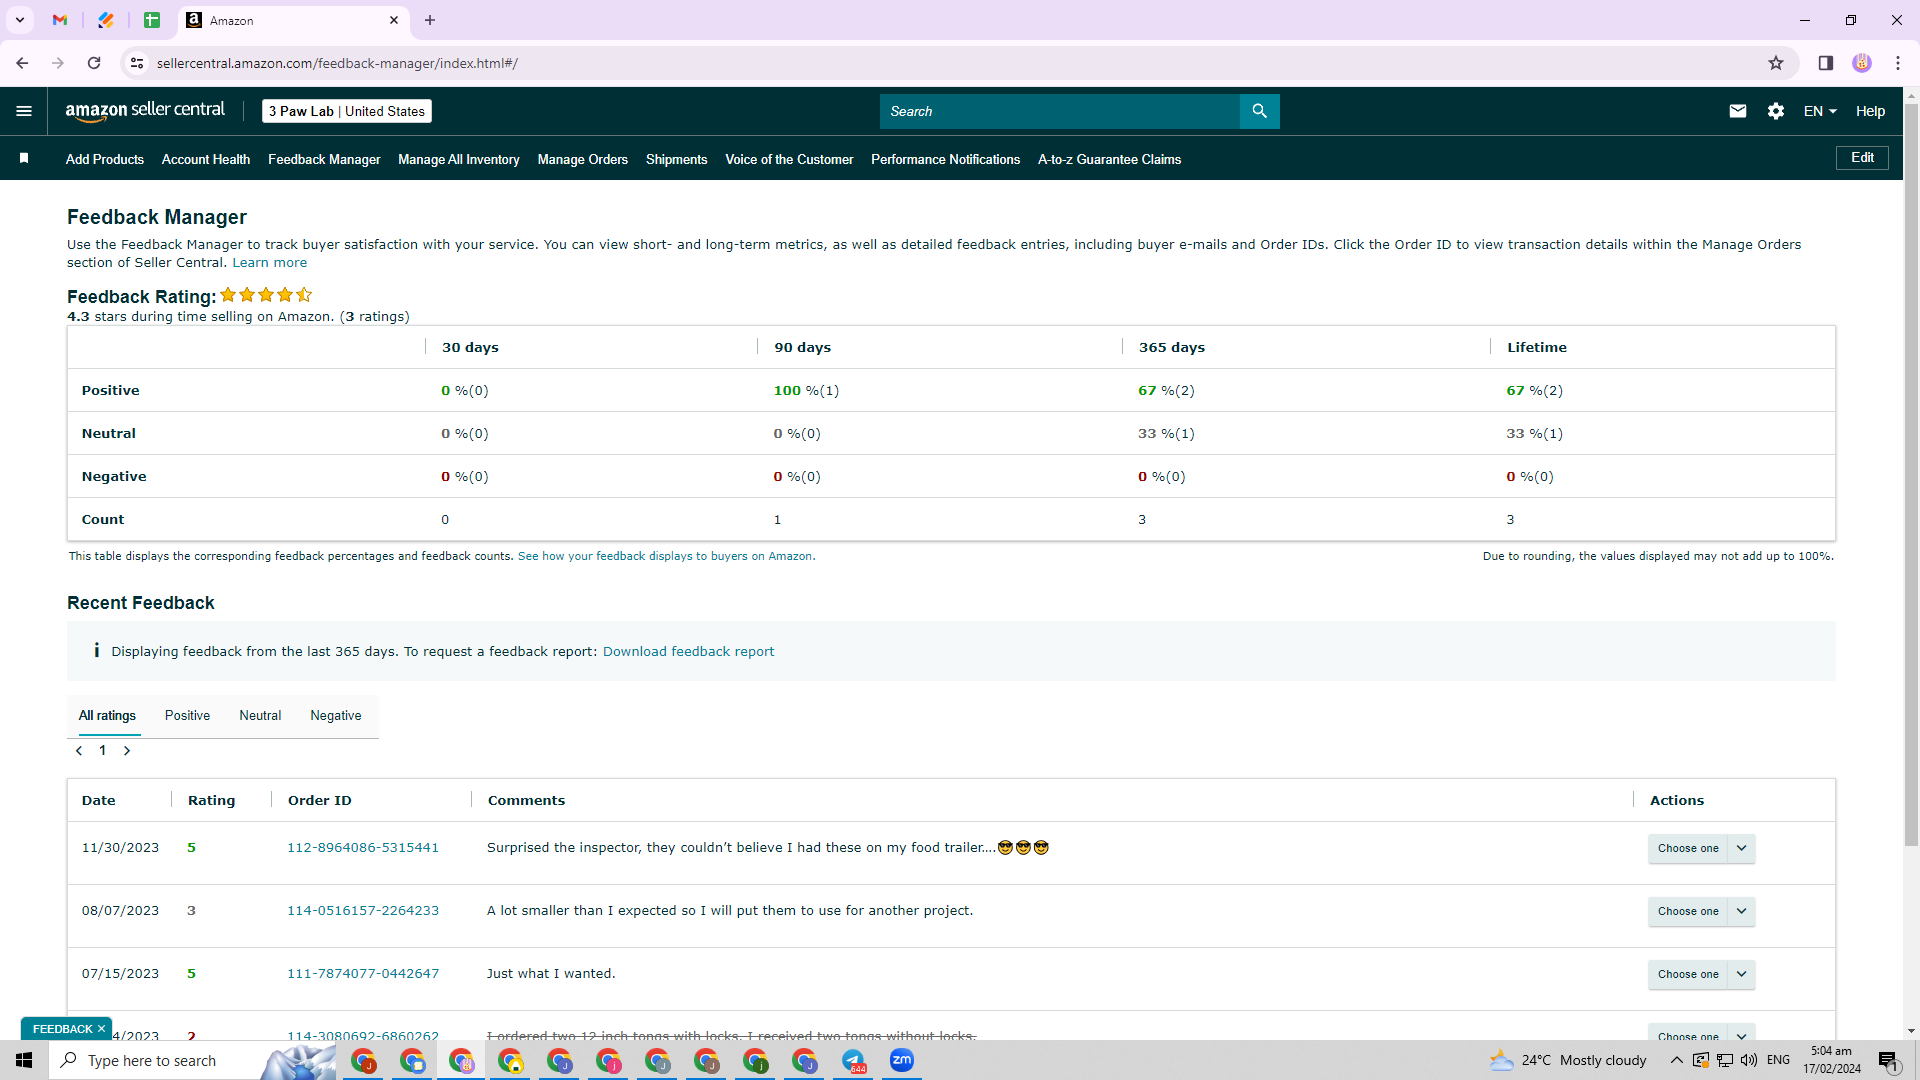Open Account Health page

click(206, 159)
